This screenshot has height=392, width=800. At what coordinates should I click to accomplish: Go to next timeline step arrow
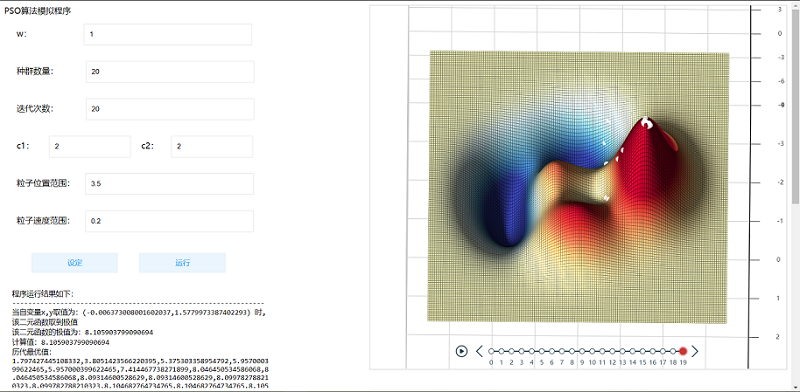(x=694, y=351)
